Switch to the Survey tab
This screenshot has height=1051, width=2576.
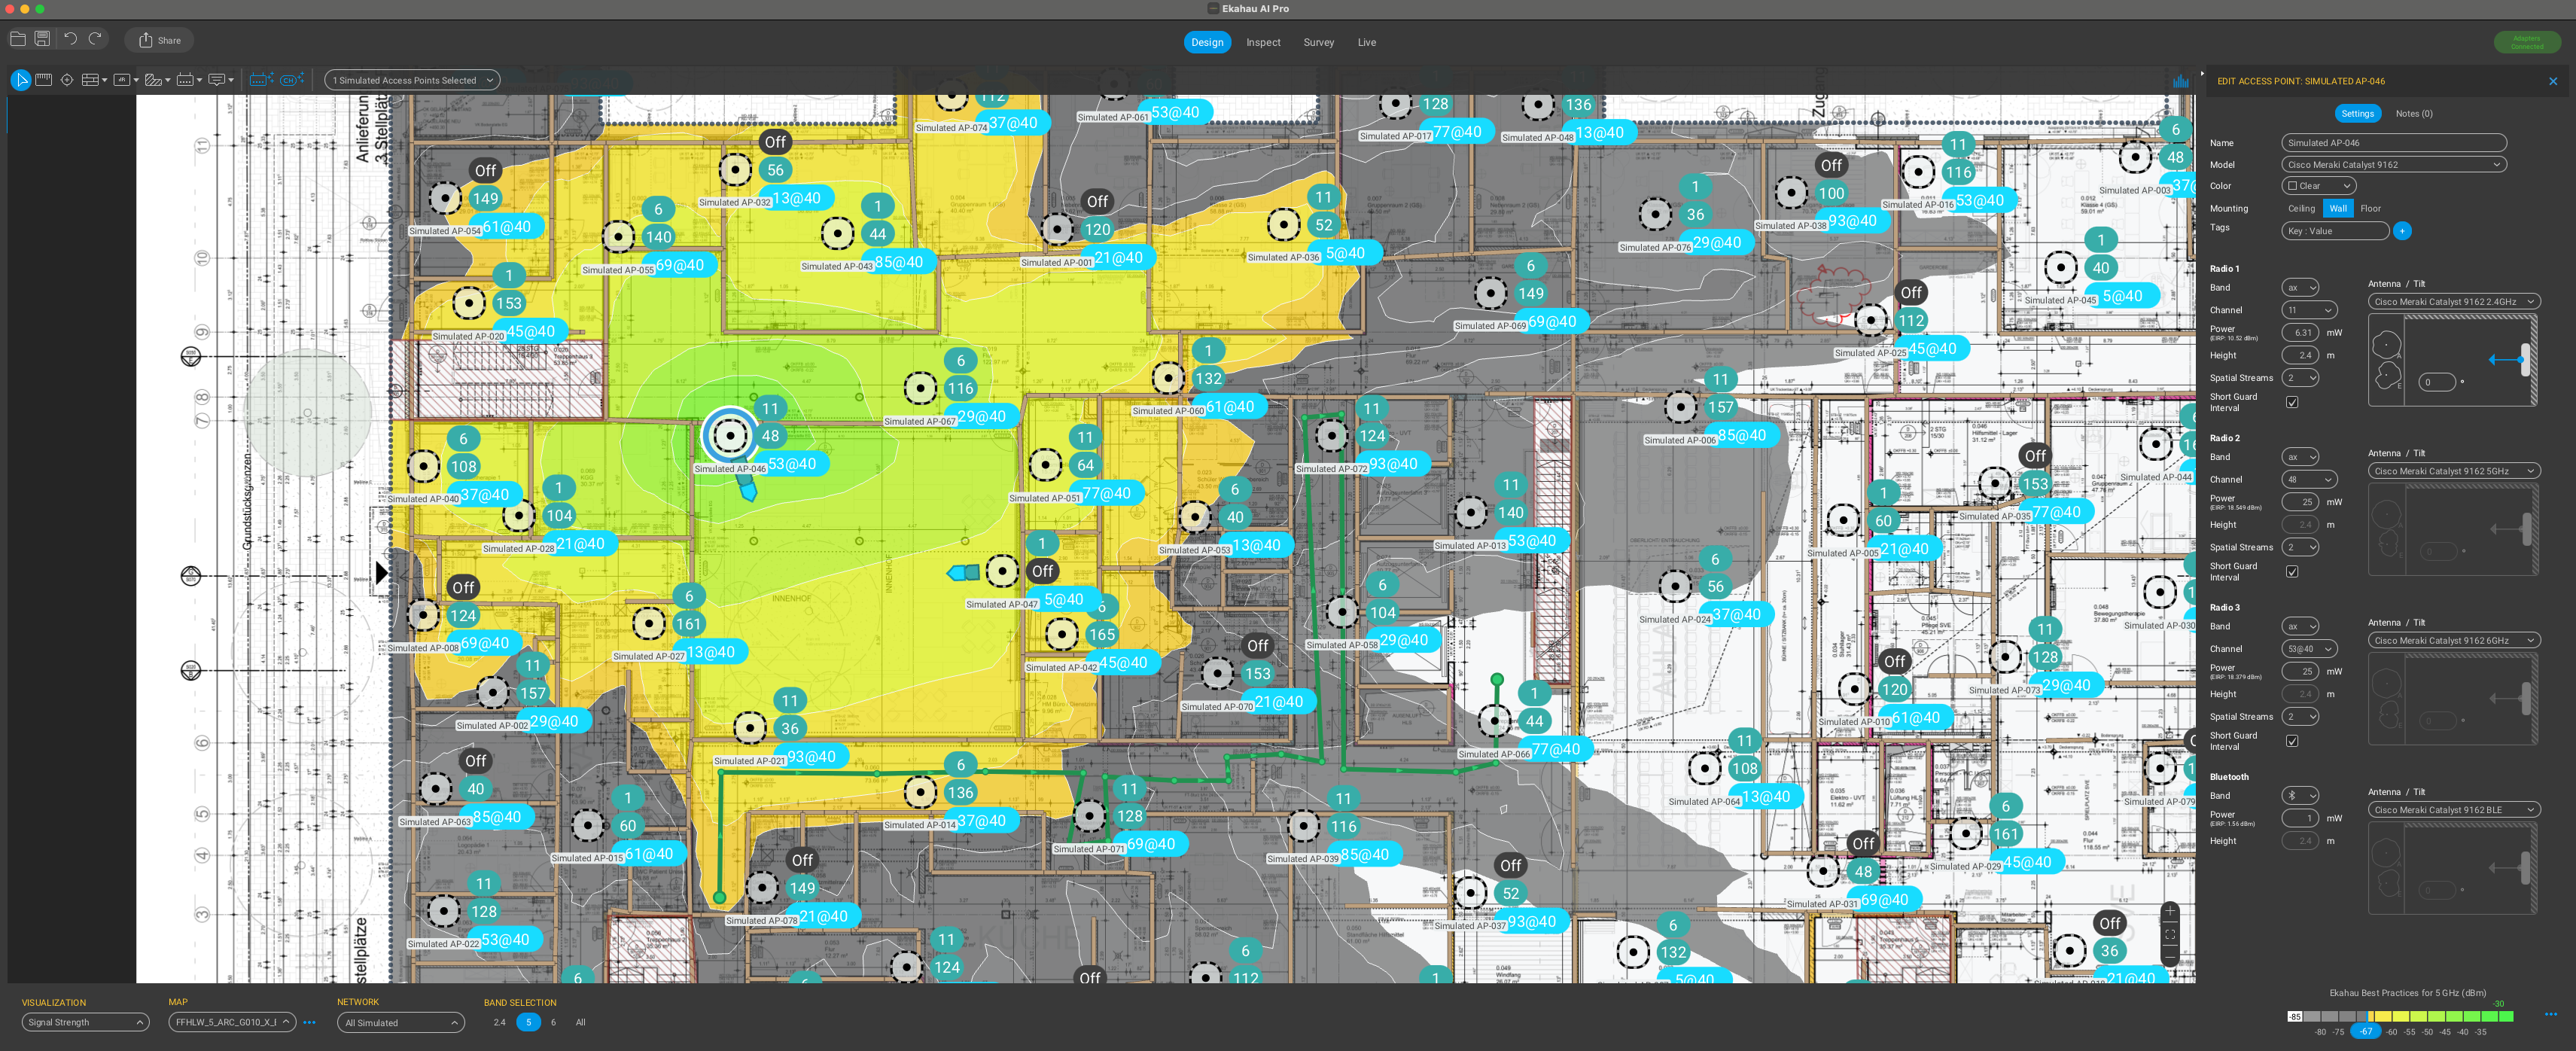coord(1318,42)
